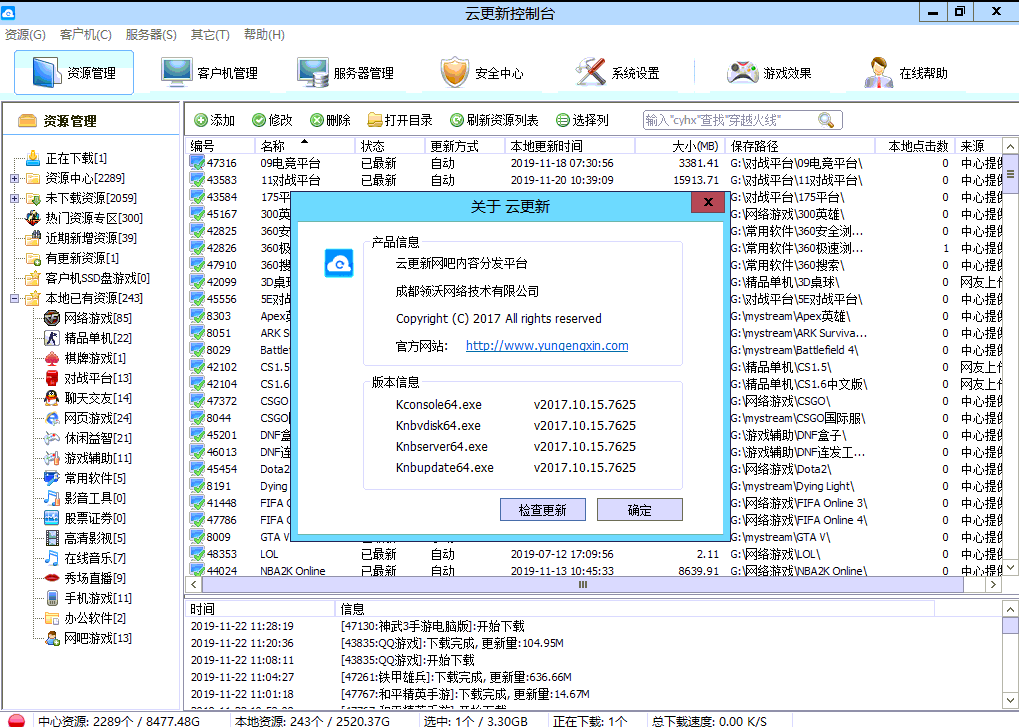Open 在线帮助 support section
1019x727 pixels.
click(x=906, y=73)
